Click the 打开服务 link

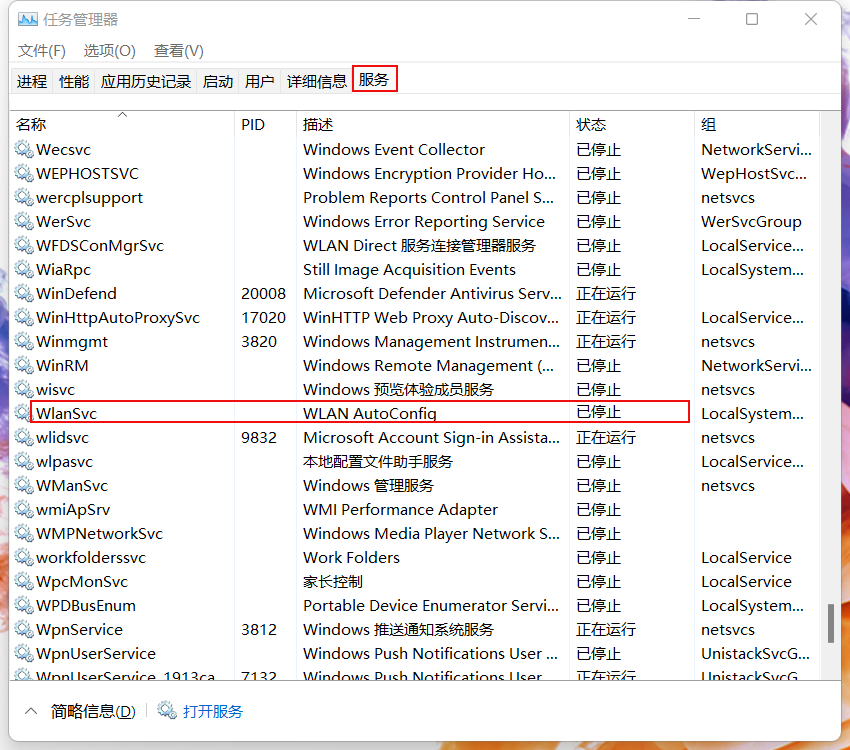point(213,711)
